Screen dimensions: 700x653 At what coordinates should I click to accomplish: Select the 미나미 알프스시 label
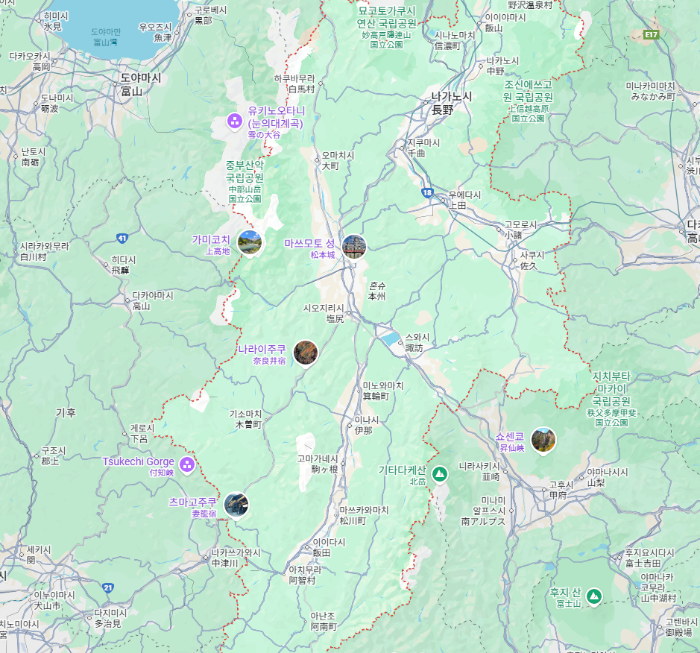(x=483, y=511)
